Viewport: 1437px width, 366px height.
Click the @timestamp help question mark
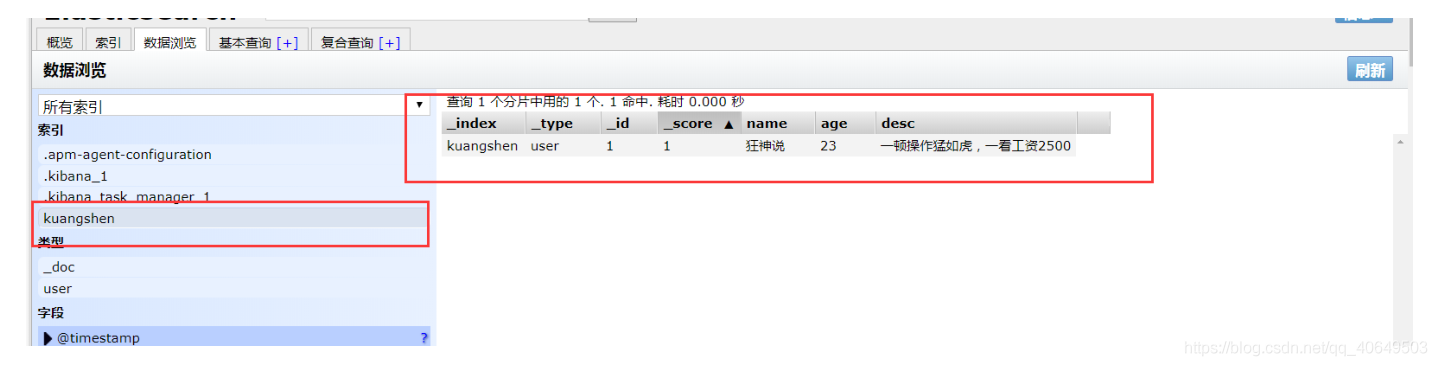click(x=424, y=338)
